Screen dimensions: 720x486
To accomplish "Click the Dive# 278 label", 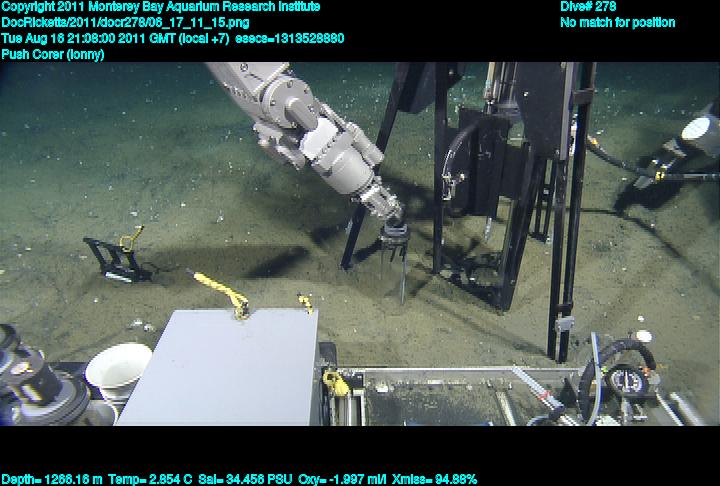I will click(x=588, y=7).
